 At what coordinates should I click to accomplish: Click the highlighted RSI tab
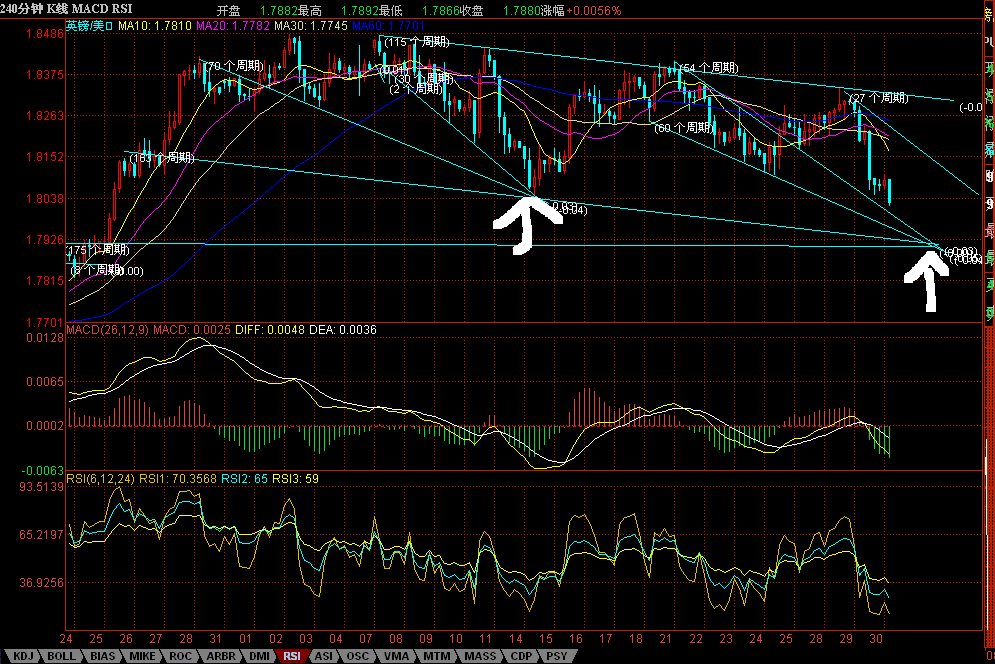point(292,656)
